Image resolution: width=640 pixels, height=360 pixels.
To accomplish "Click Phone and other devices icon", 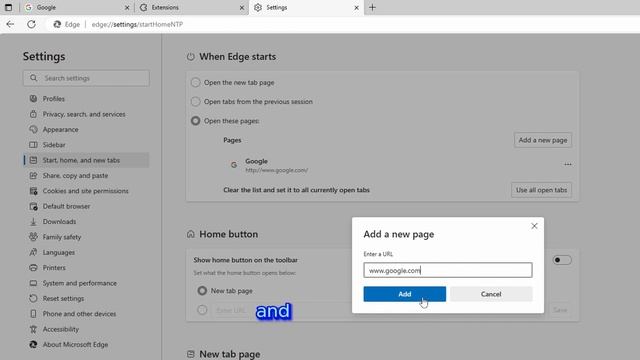I will (x=33, y=314).
